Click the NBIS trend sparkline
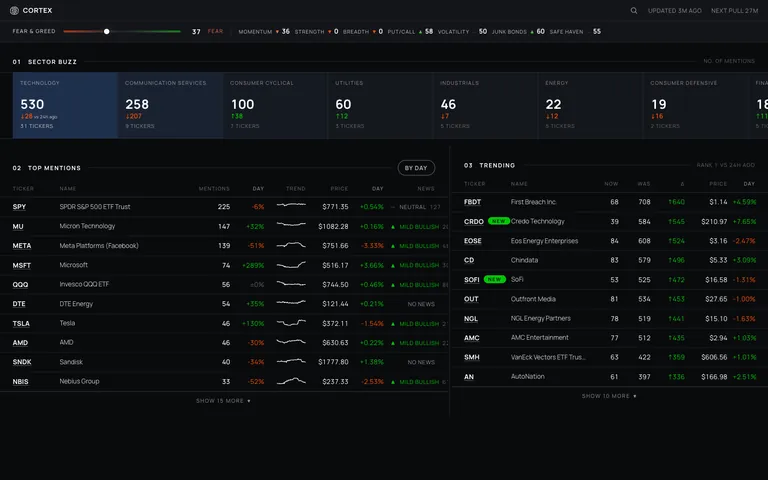The width and height of the screenshot is (768, 480). tap(291, 381)
